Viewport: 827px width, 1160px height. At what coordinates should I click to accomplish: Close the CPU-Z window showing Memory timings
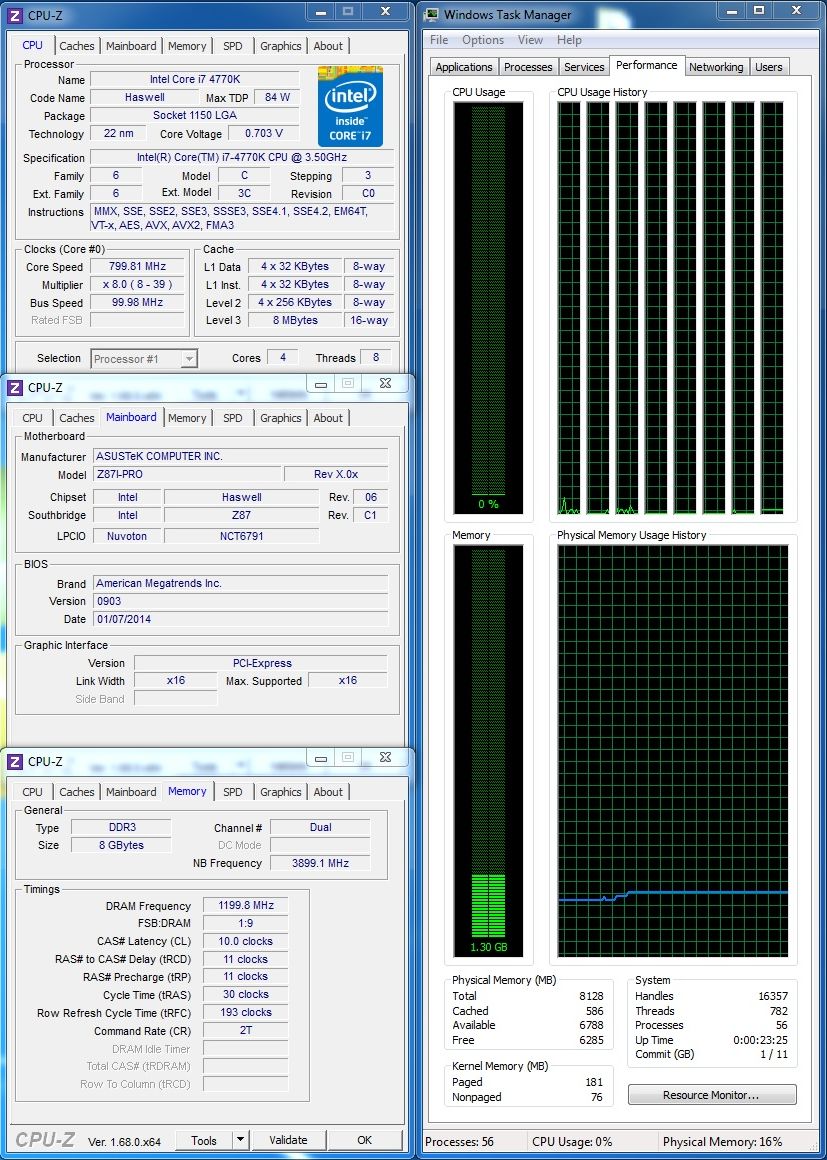(x=384, y=758)
